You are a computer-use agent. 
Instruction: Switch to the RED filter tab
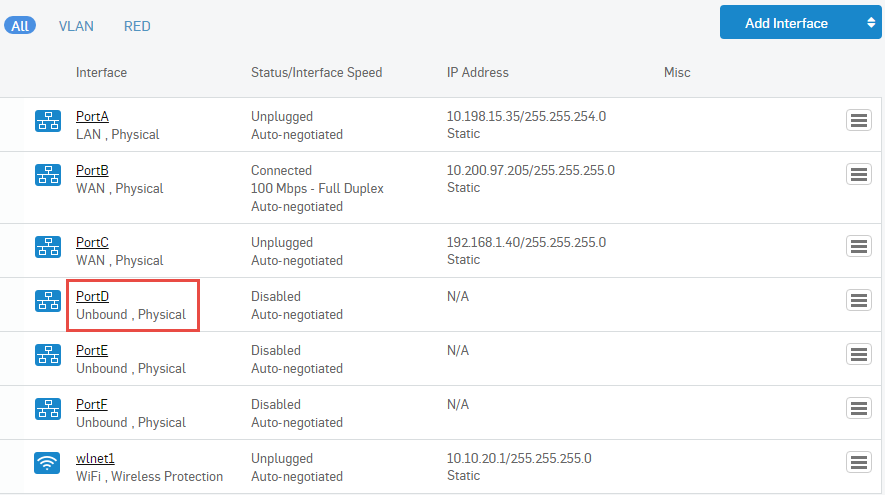pos(137,26)
